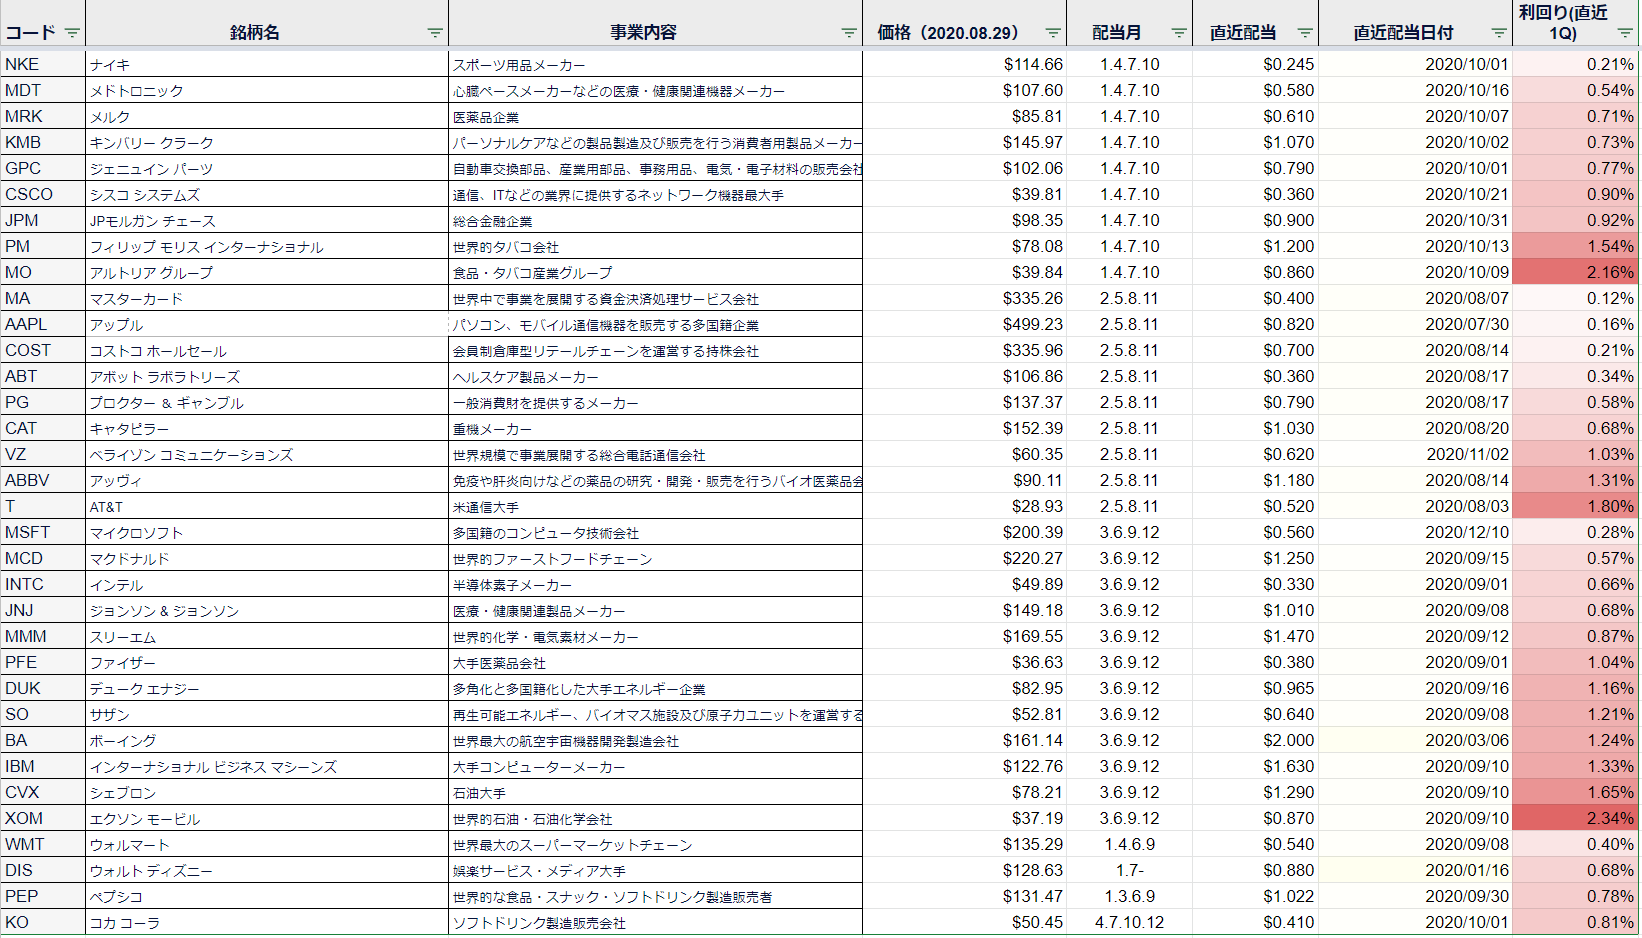
Task: Open the コード column filter icon
Action: [72, 33]
